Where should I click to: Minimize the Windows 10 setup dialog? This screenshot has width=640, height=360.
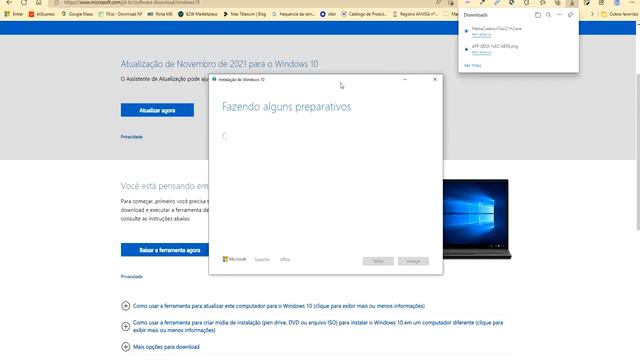(404, 80)
